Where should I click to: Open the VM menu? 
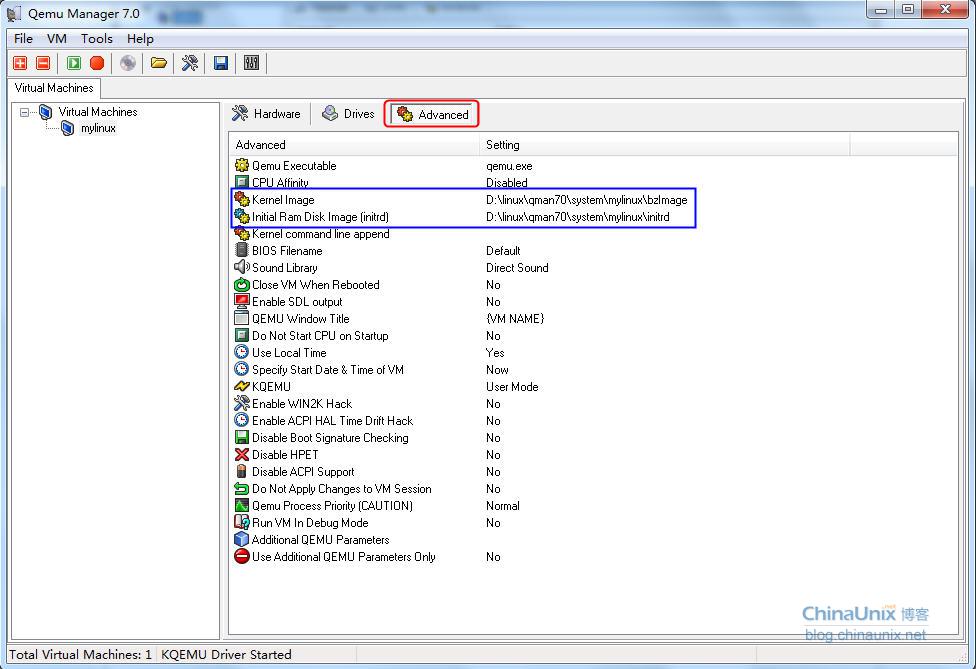click(57, 39)
